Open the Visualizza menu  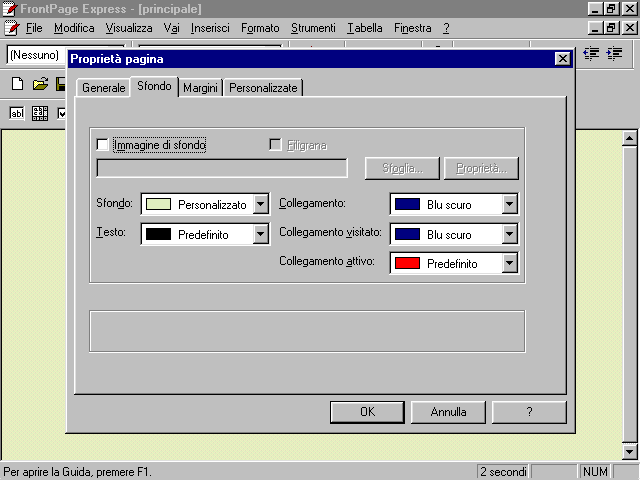pyautogui.click(x=129, y=28)
